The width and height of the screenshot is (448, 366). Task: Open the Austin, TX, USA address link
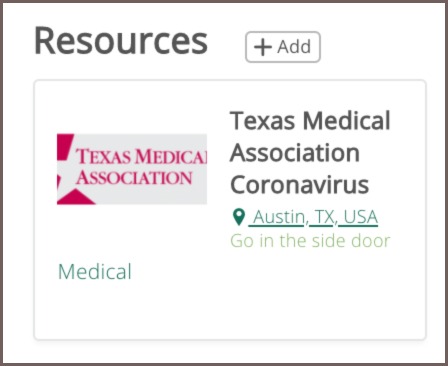[313, 217]
